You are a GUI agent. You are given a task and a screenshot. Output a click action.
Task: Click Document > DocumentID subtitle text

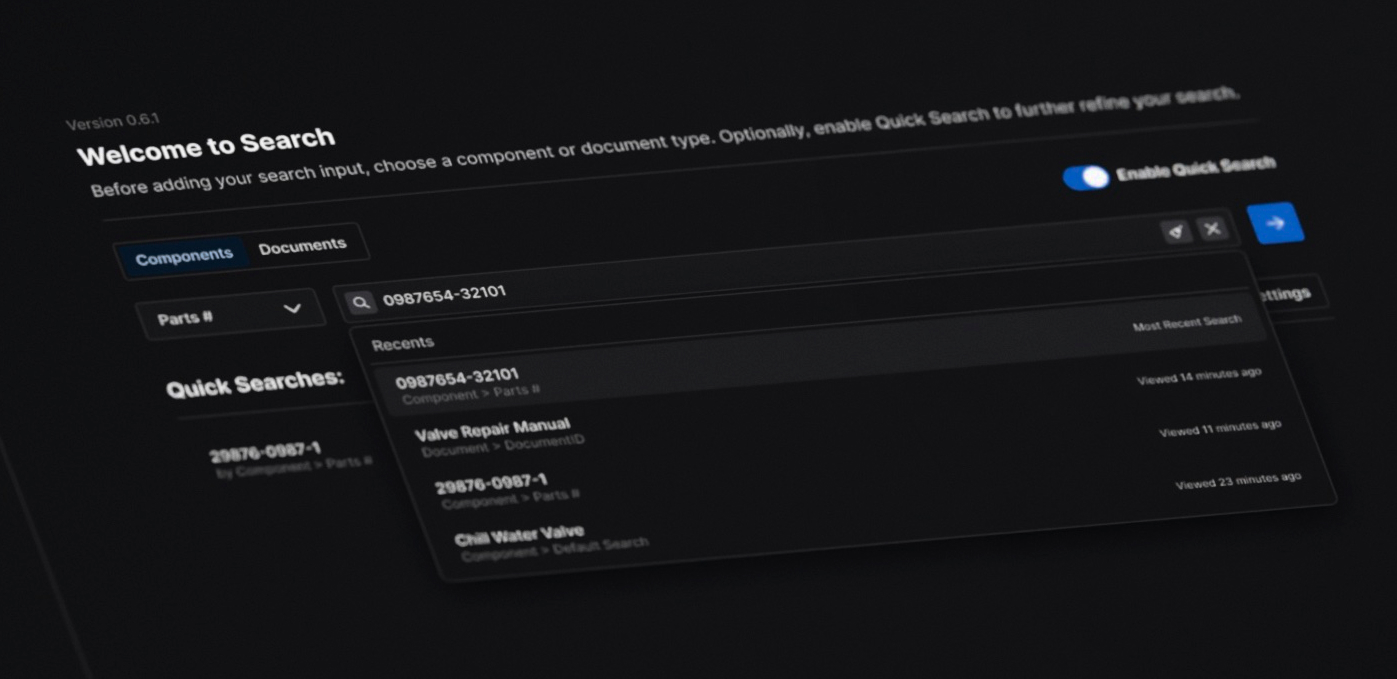504,444
